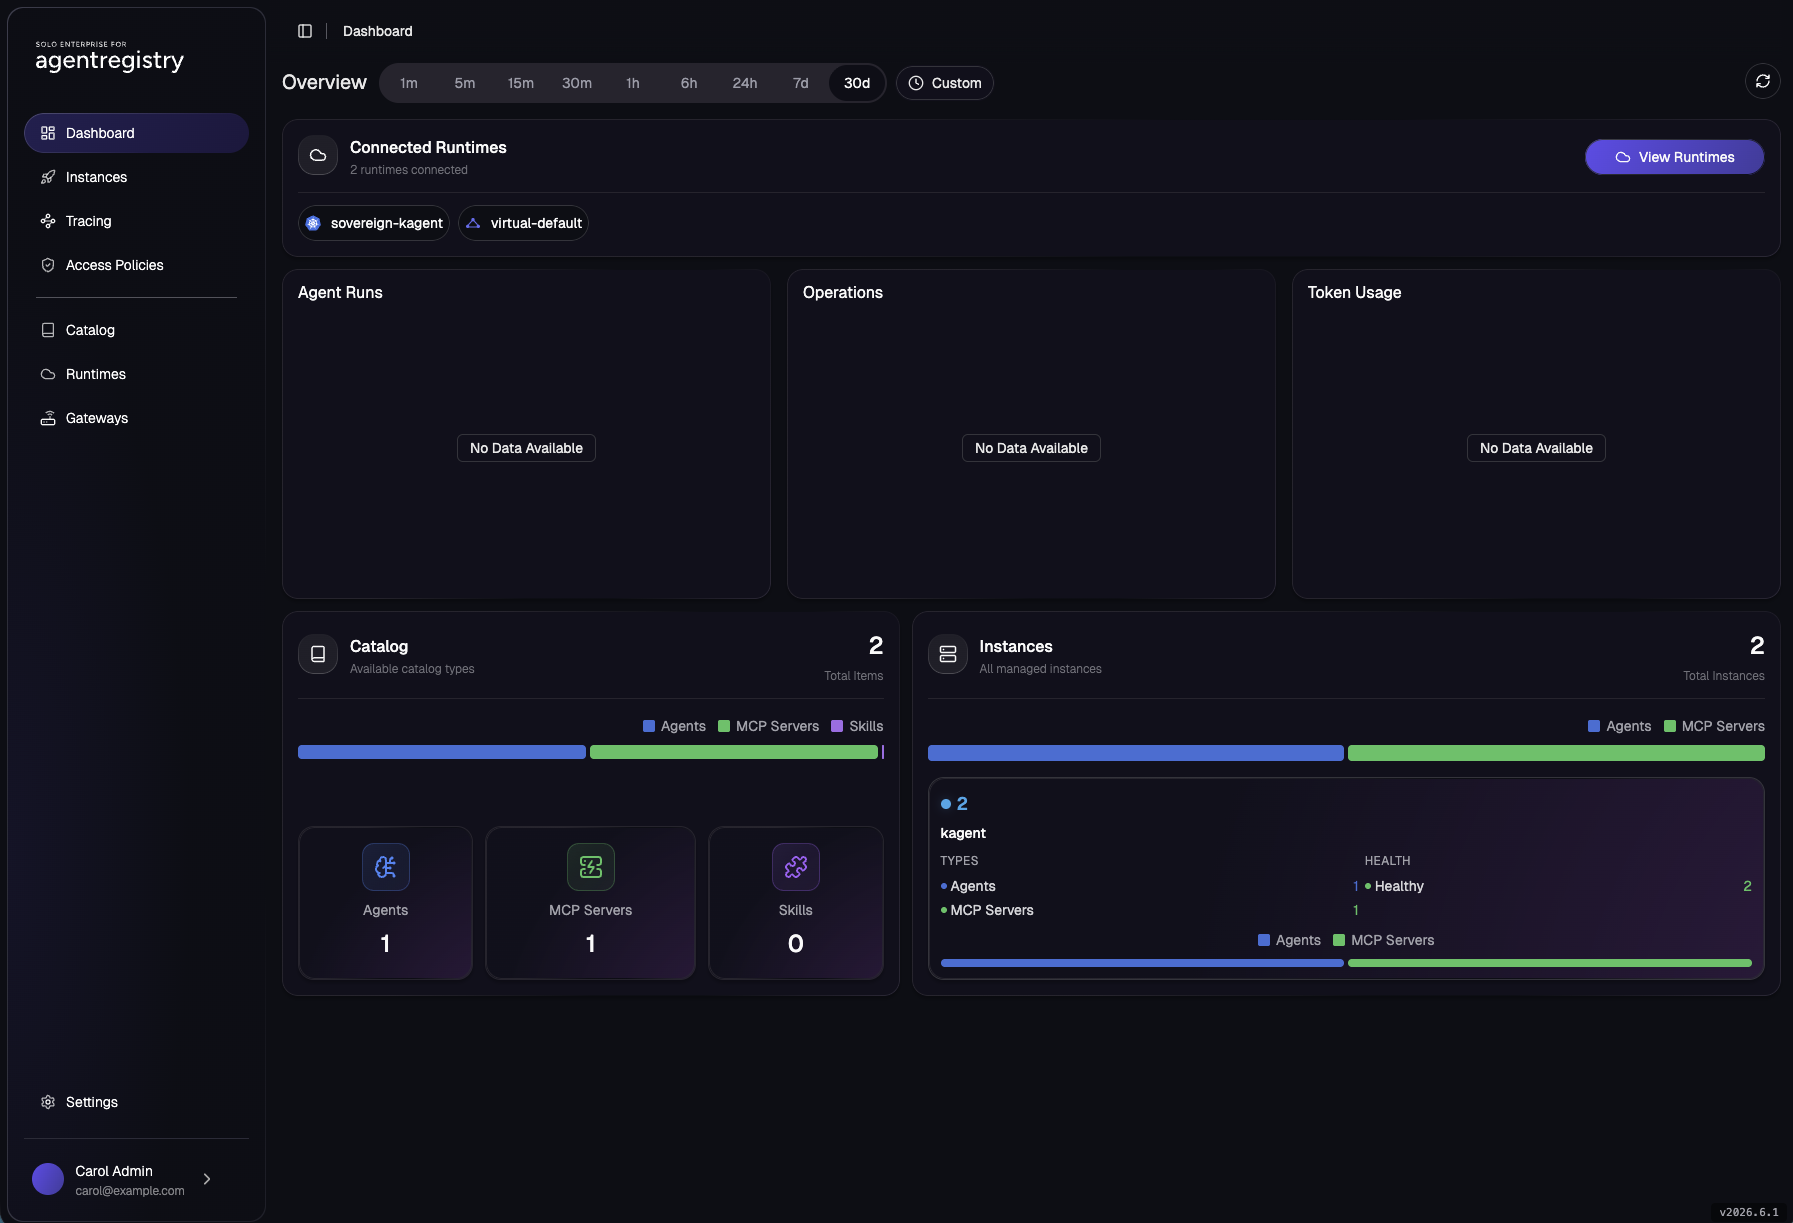Select the 30m time range
The image size is (1793, 1223).
577,83
